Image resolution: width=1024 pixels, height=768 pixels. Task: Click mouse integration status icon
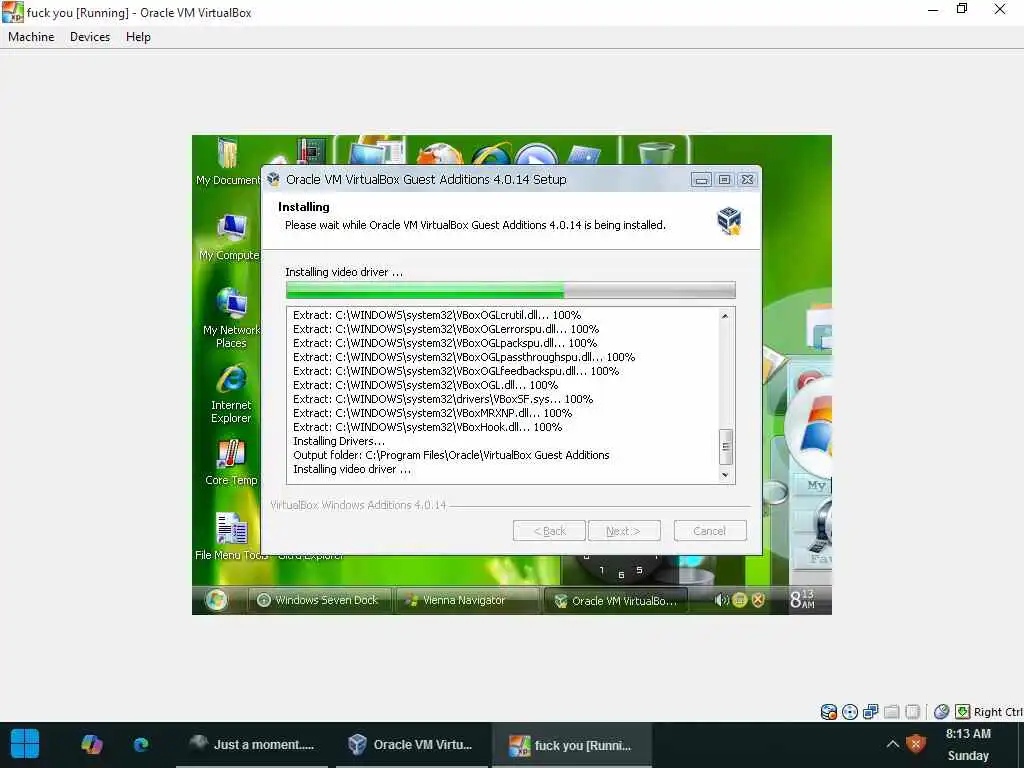[x=941, y=712]
